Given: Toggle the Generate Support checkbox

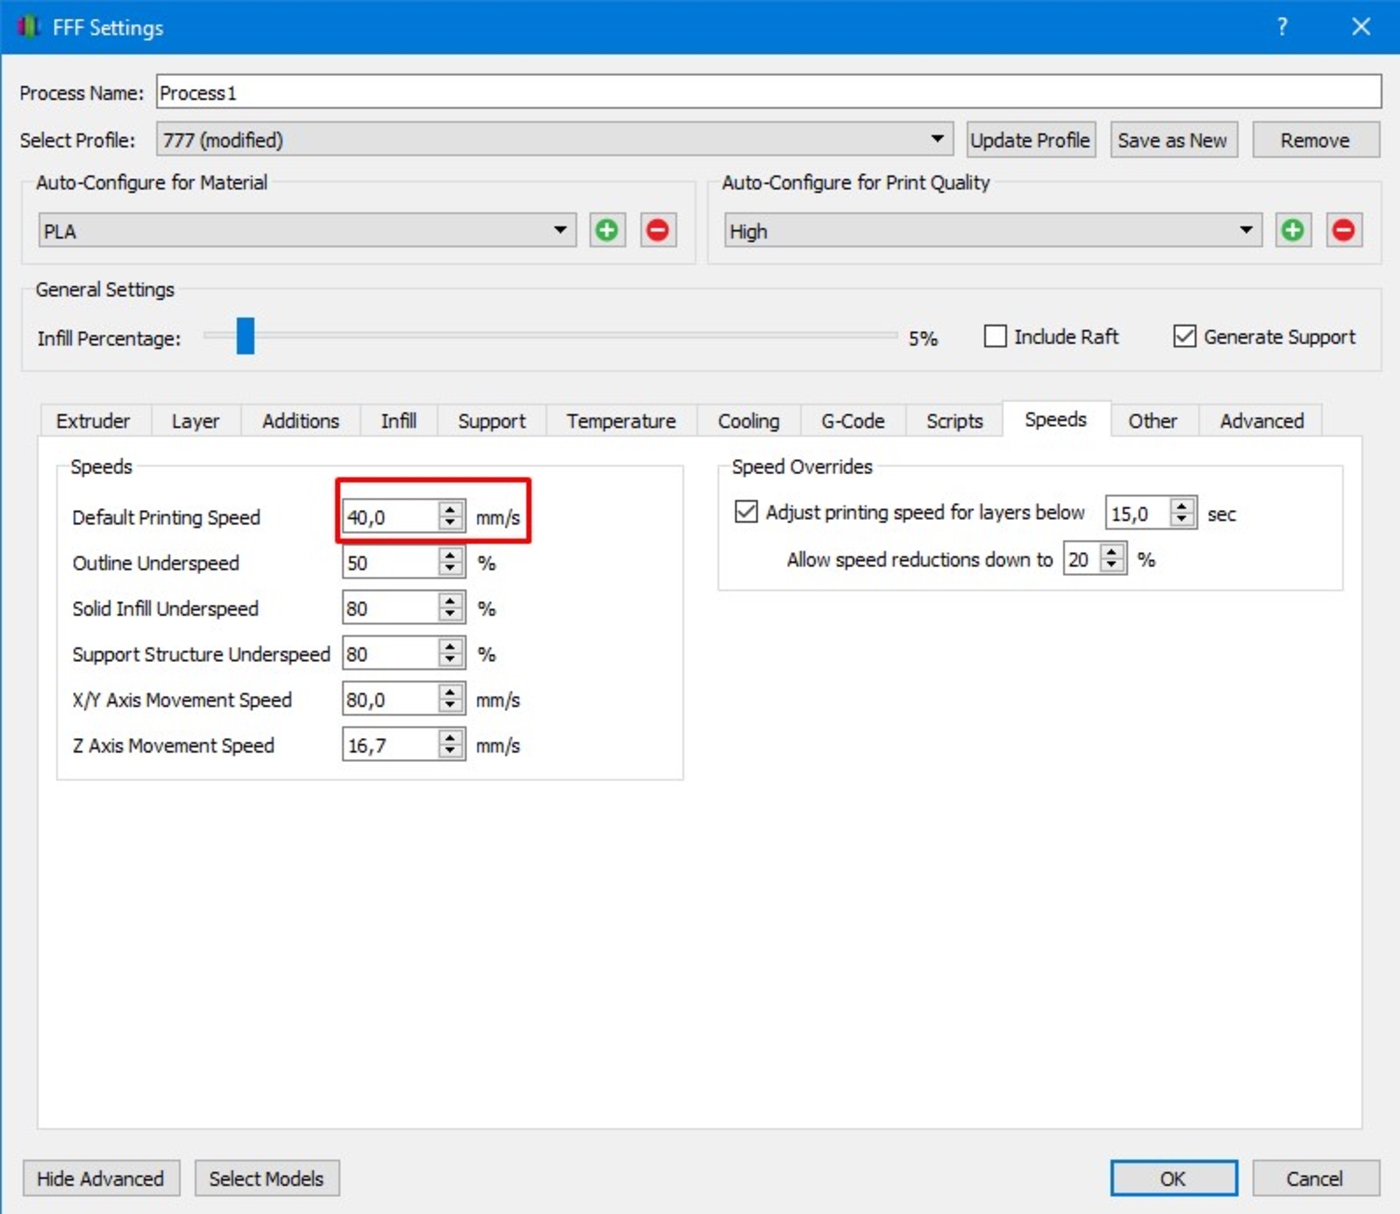Looking at the screenshot, I should pos(1185,336).
